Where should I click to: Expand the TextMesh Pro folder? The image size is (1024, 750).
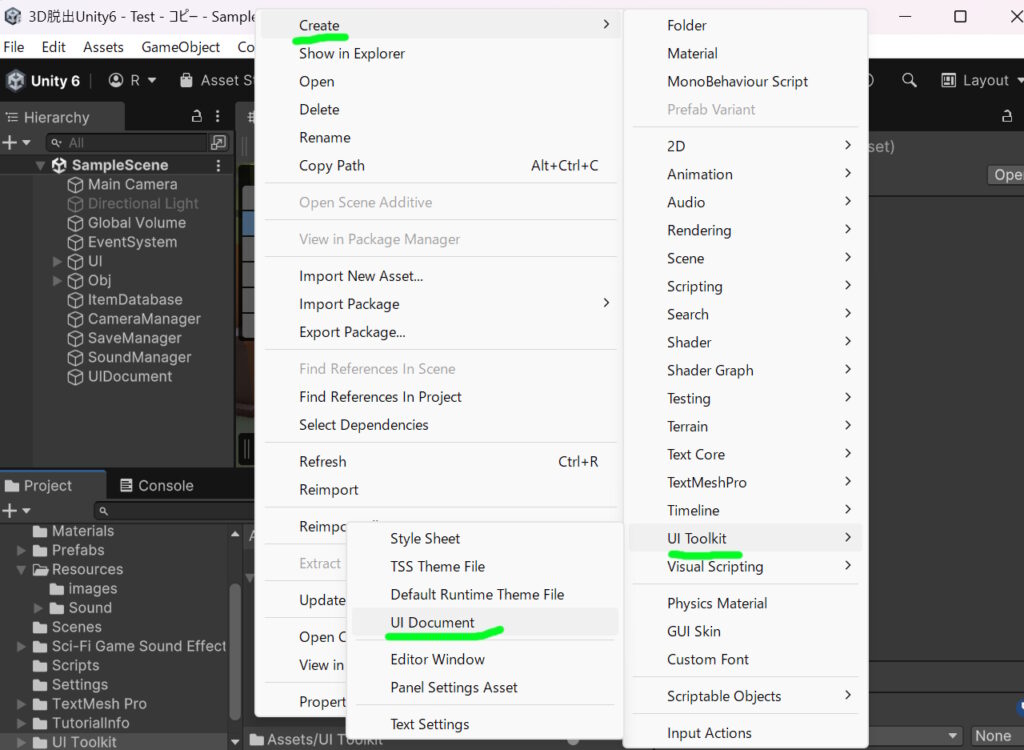click(21, 704)
